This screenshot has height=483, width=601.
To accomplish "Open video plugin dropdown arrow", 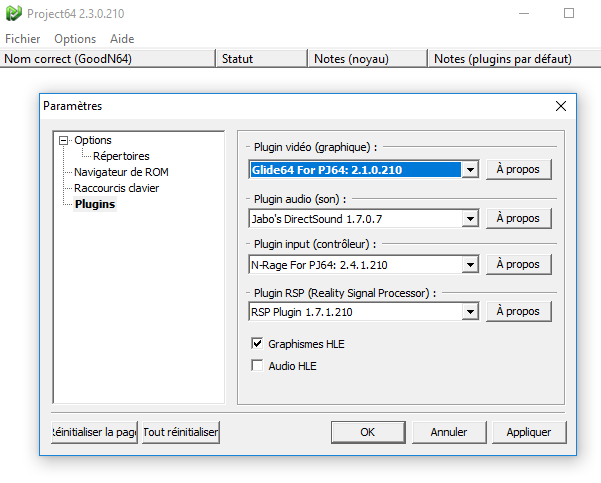I will click(470, 169).
